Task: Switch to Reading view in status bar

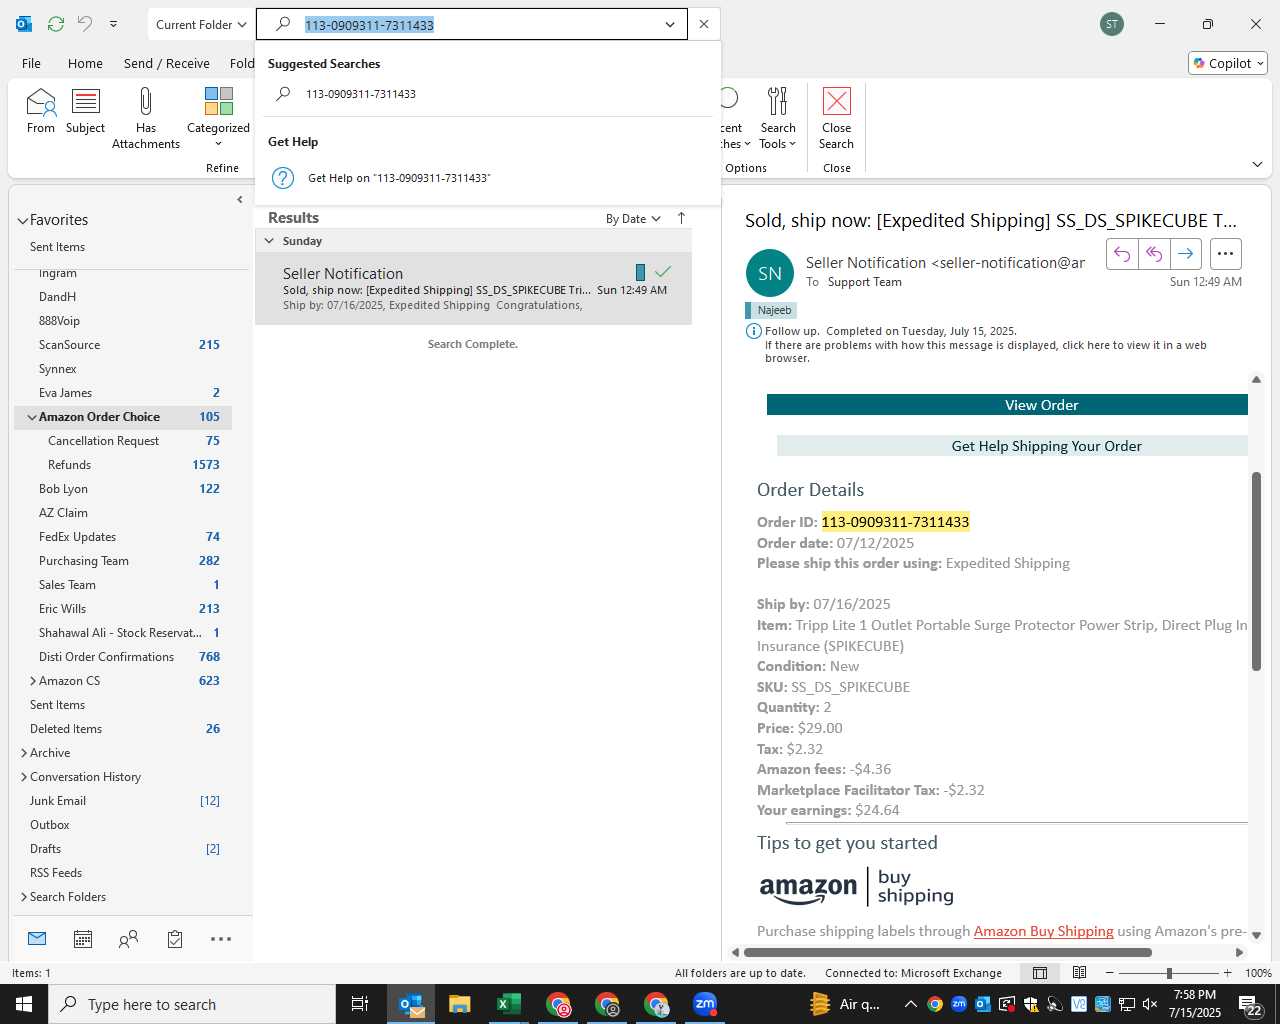Action: [1079, 973]
